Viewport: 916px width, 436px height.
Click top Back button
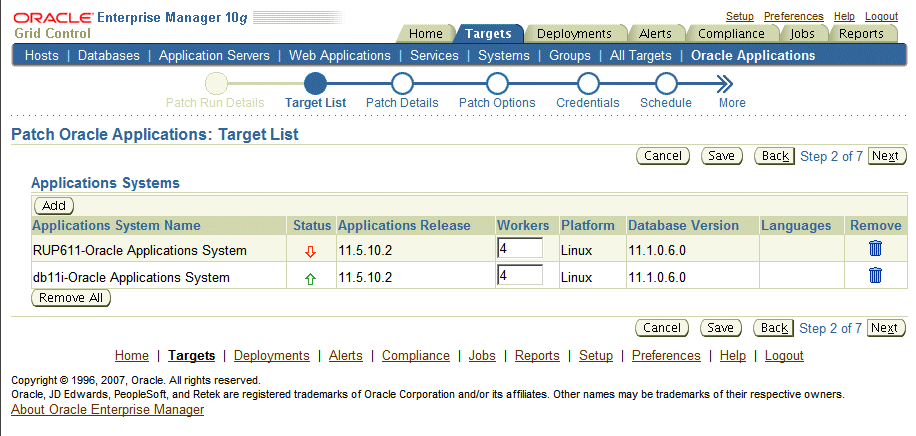click(775, 156)
